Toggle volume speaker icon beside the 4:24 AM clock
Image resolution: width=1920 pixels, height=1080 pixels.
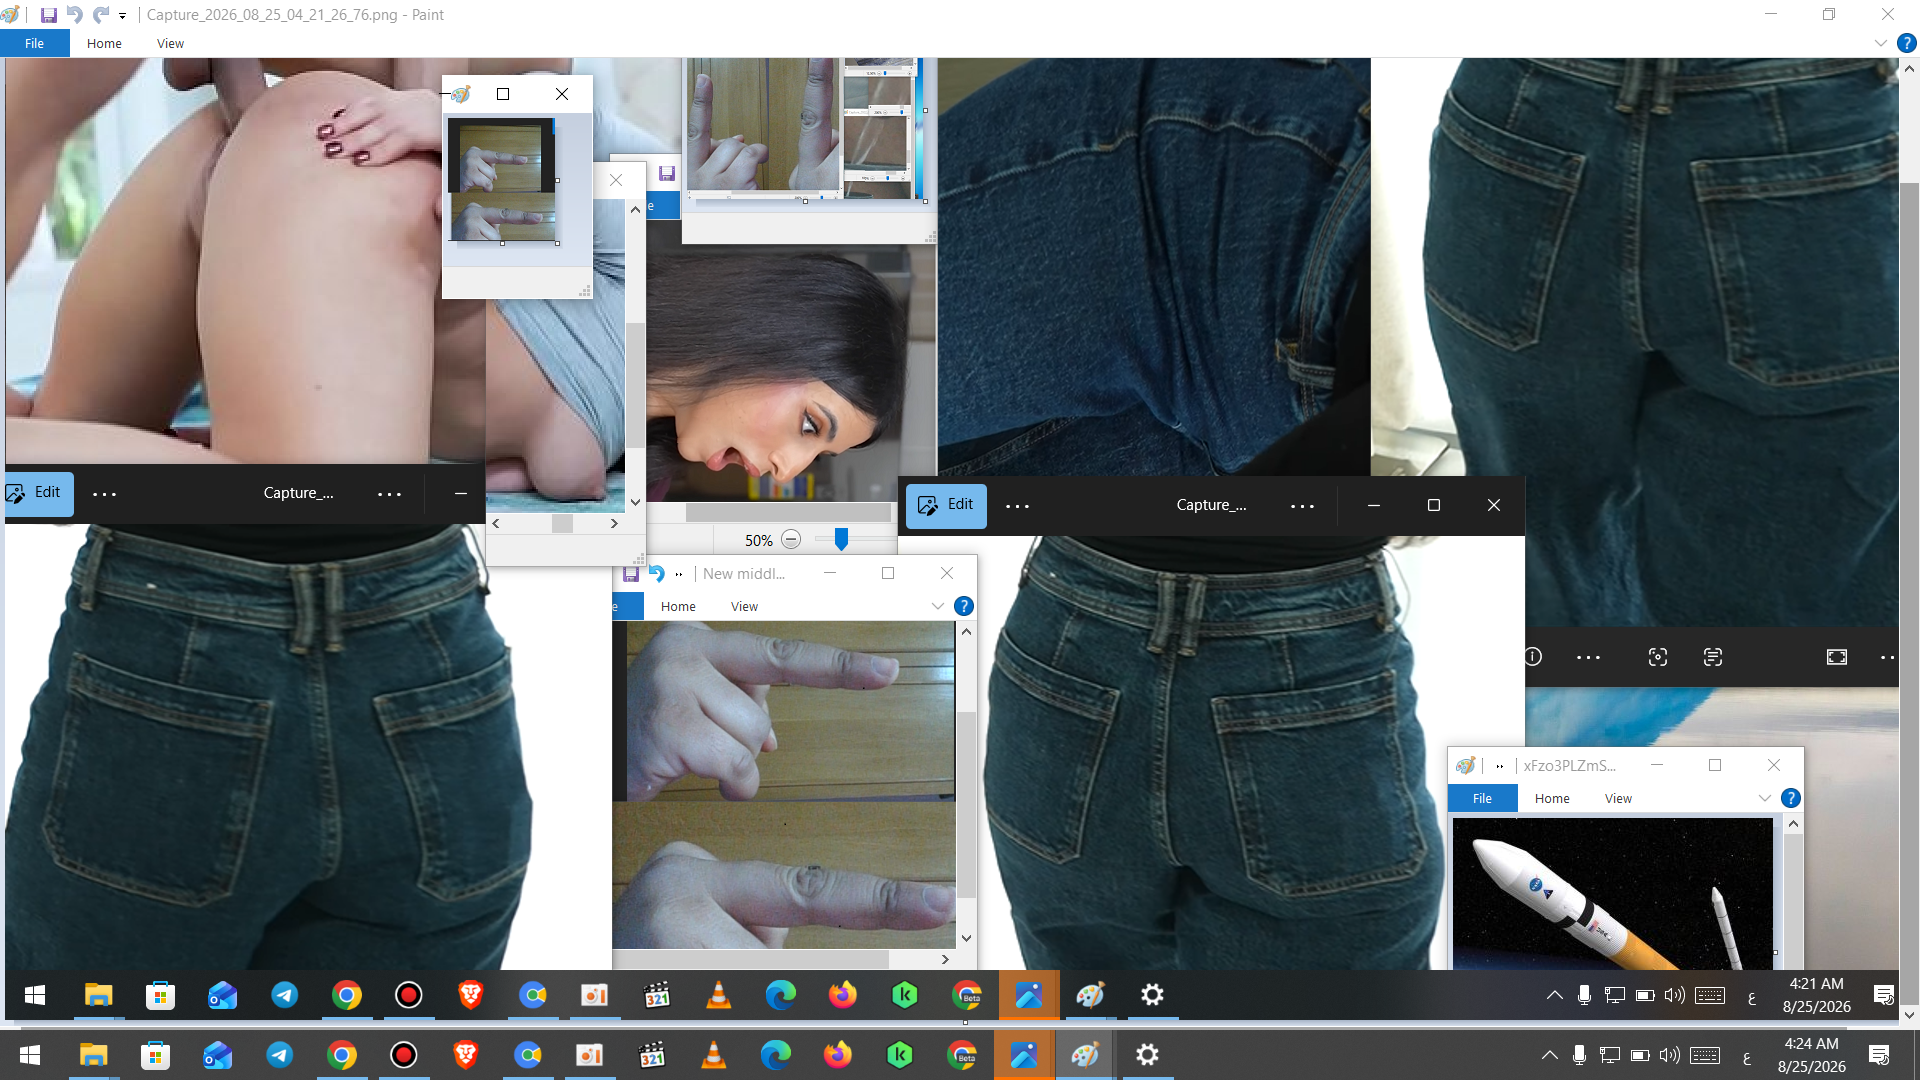(1669, 1055)
